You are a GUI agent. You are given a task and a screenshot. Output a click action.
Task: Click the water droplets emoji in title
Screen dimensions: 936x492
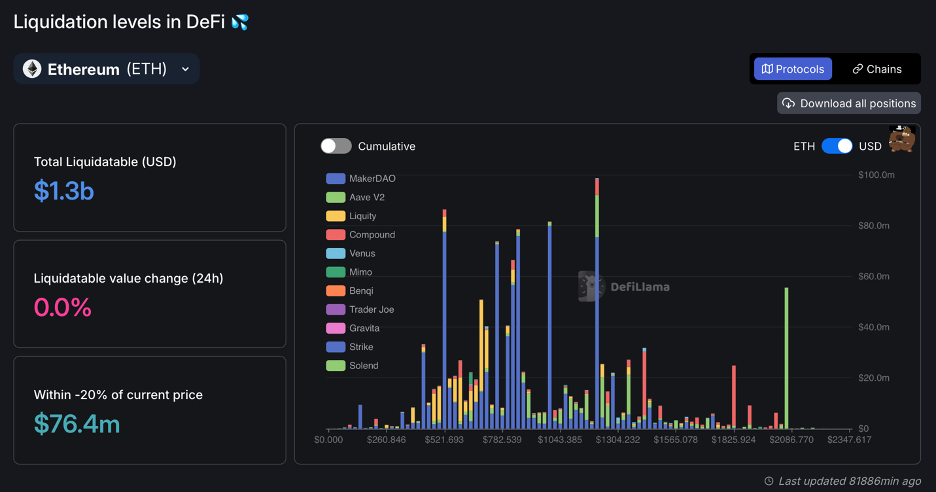(x=240, y=22)
